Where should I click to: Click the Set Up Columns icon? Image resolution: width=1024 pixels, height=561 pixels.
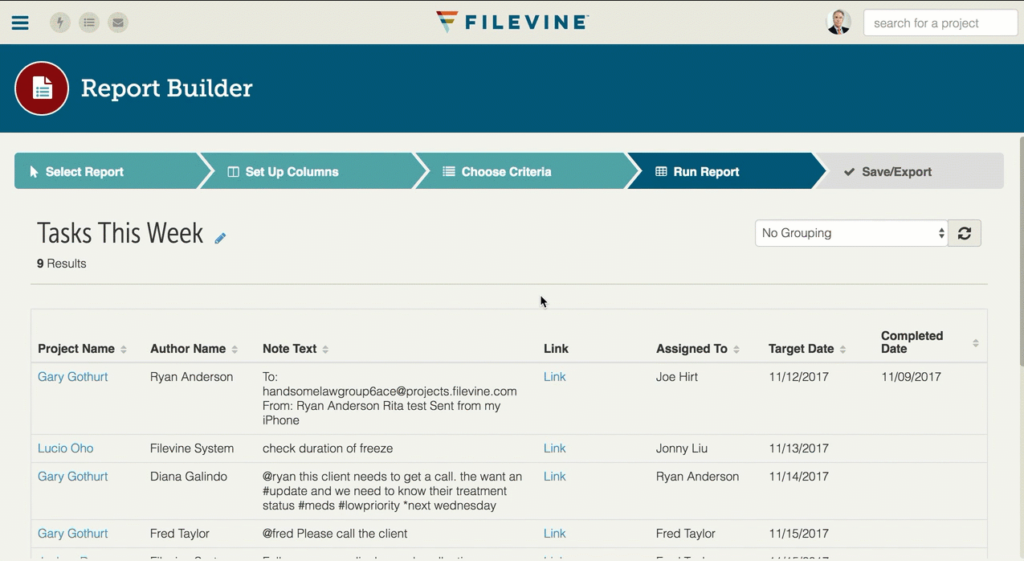(x=233, y=172)
